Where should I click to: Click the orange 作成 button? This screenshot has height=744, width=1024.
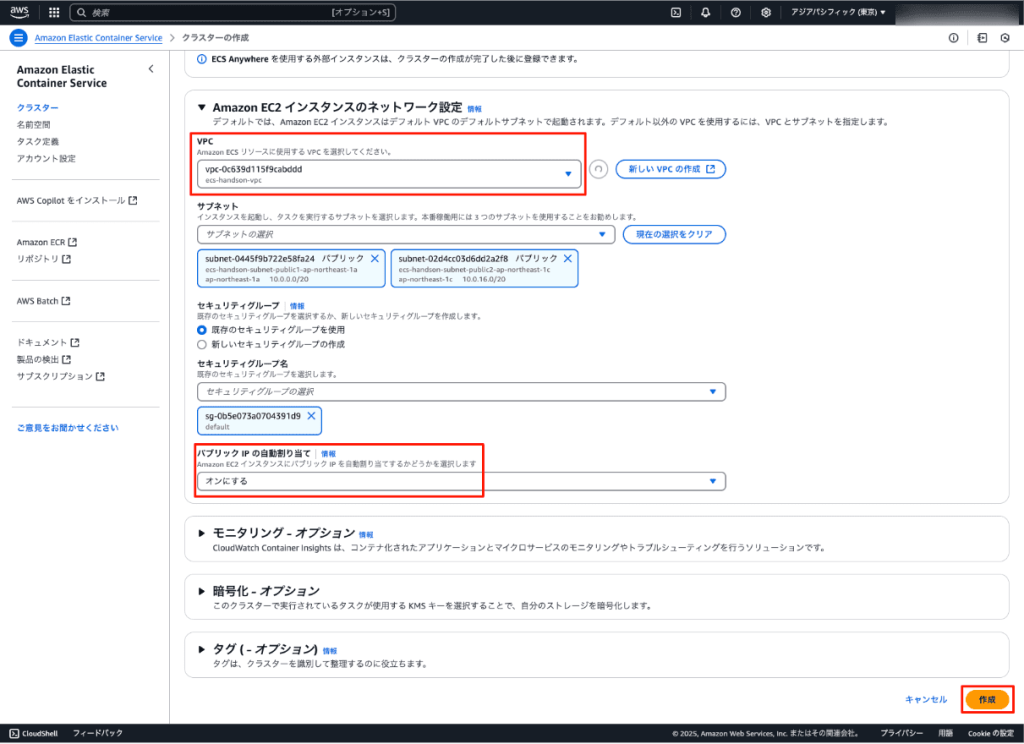coord(986,699)
